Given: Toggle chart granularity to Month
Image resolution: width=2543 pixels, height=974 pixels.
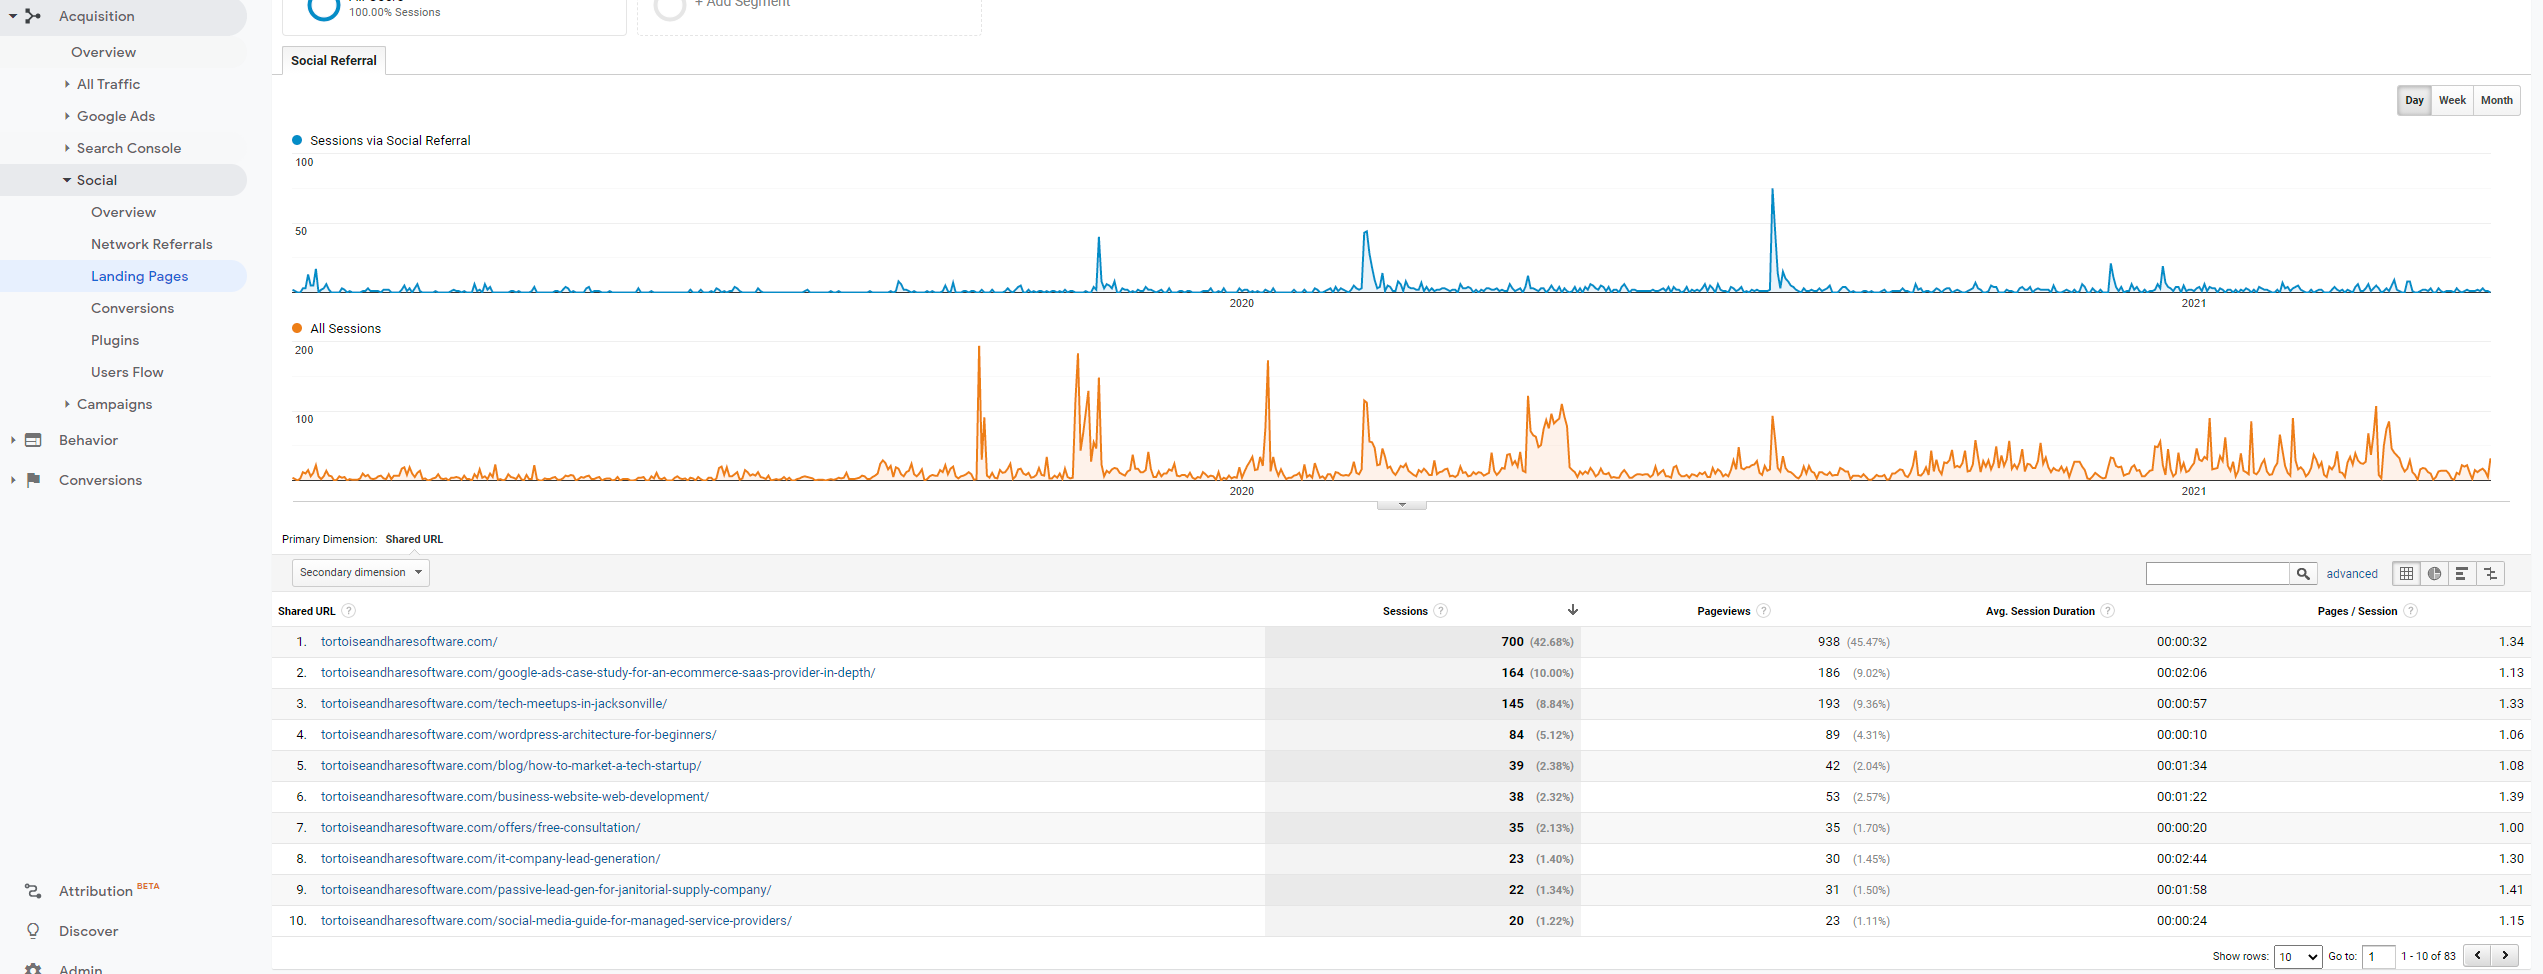Looking at the screenshot, I should [2496, 100].
